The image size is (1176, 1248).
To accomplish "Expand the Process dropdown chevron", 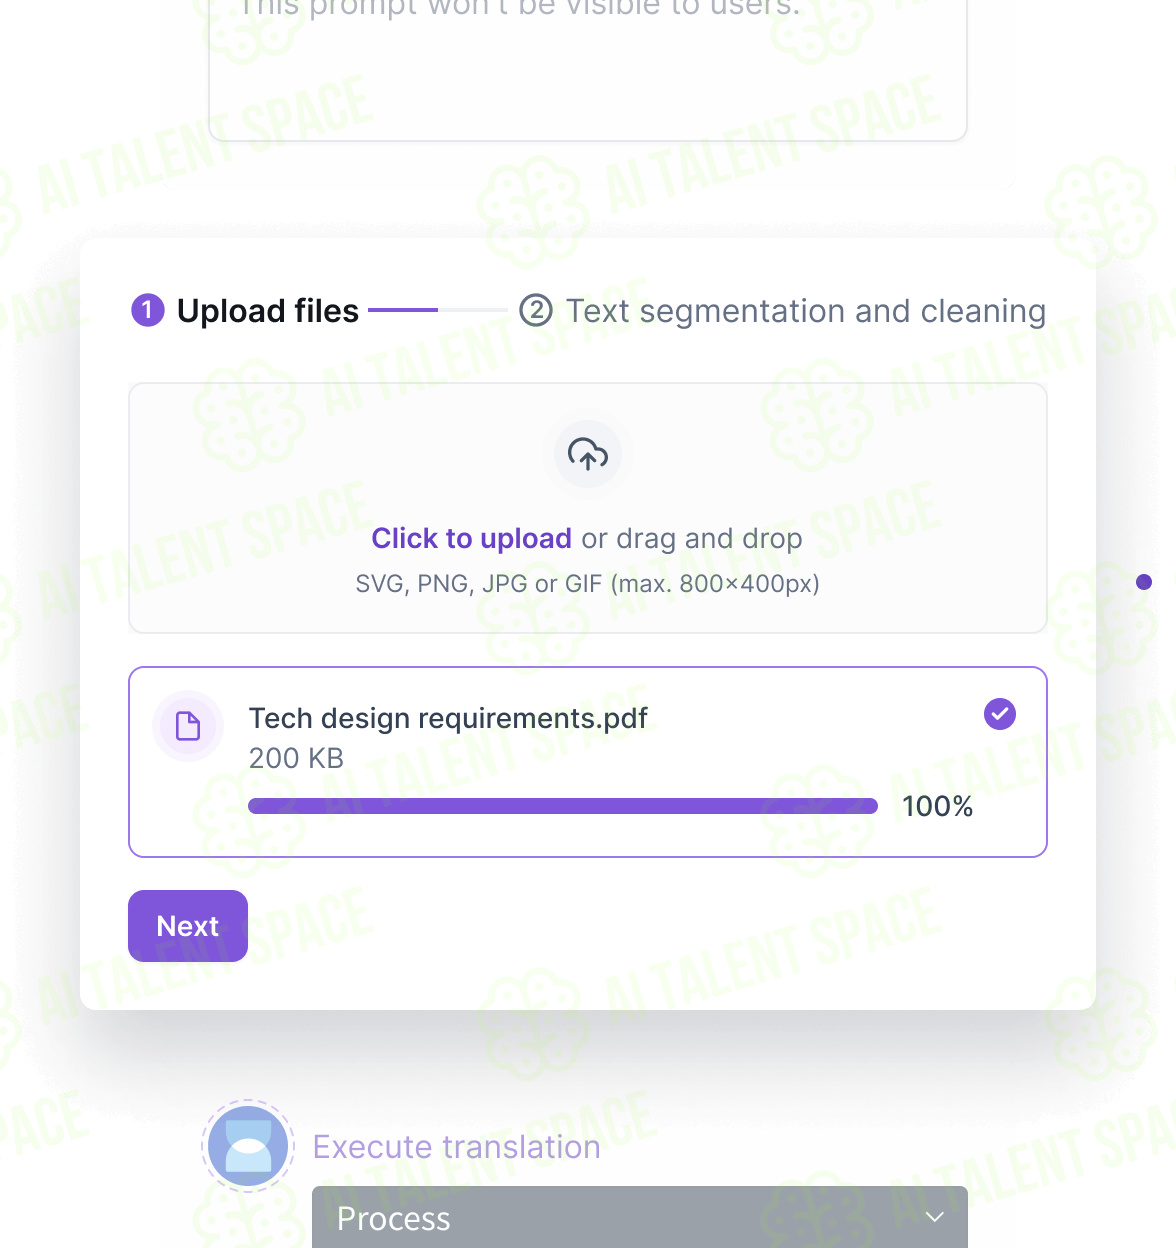I will coord(935,1217).
